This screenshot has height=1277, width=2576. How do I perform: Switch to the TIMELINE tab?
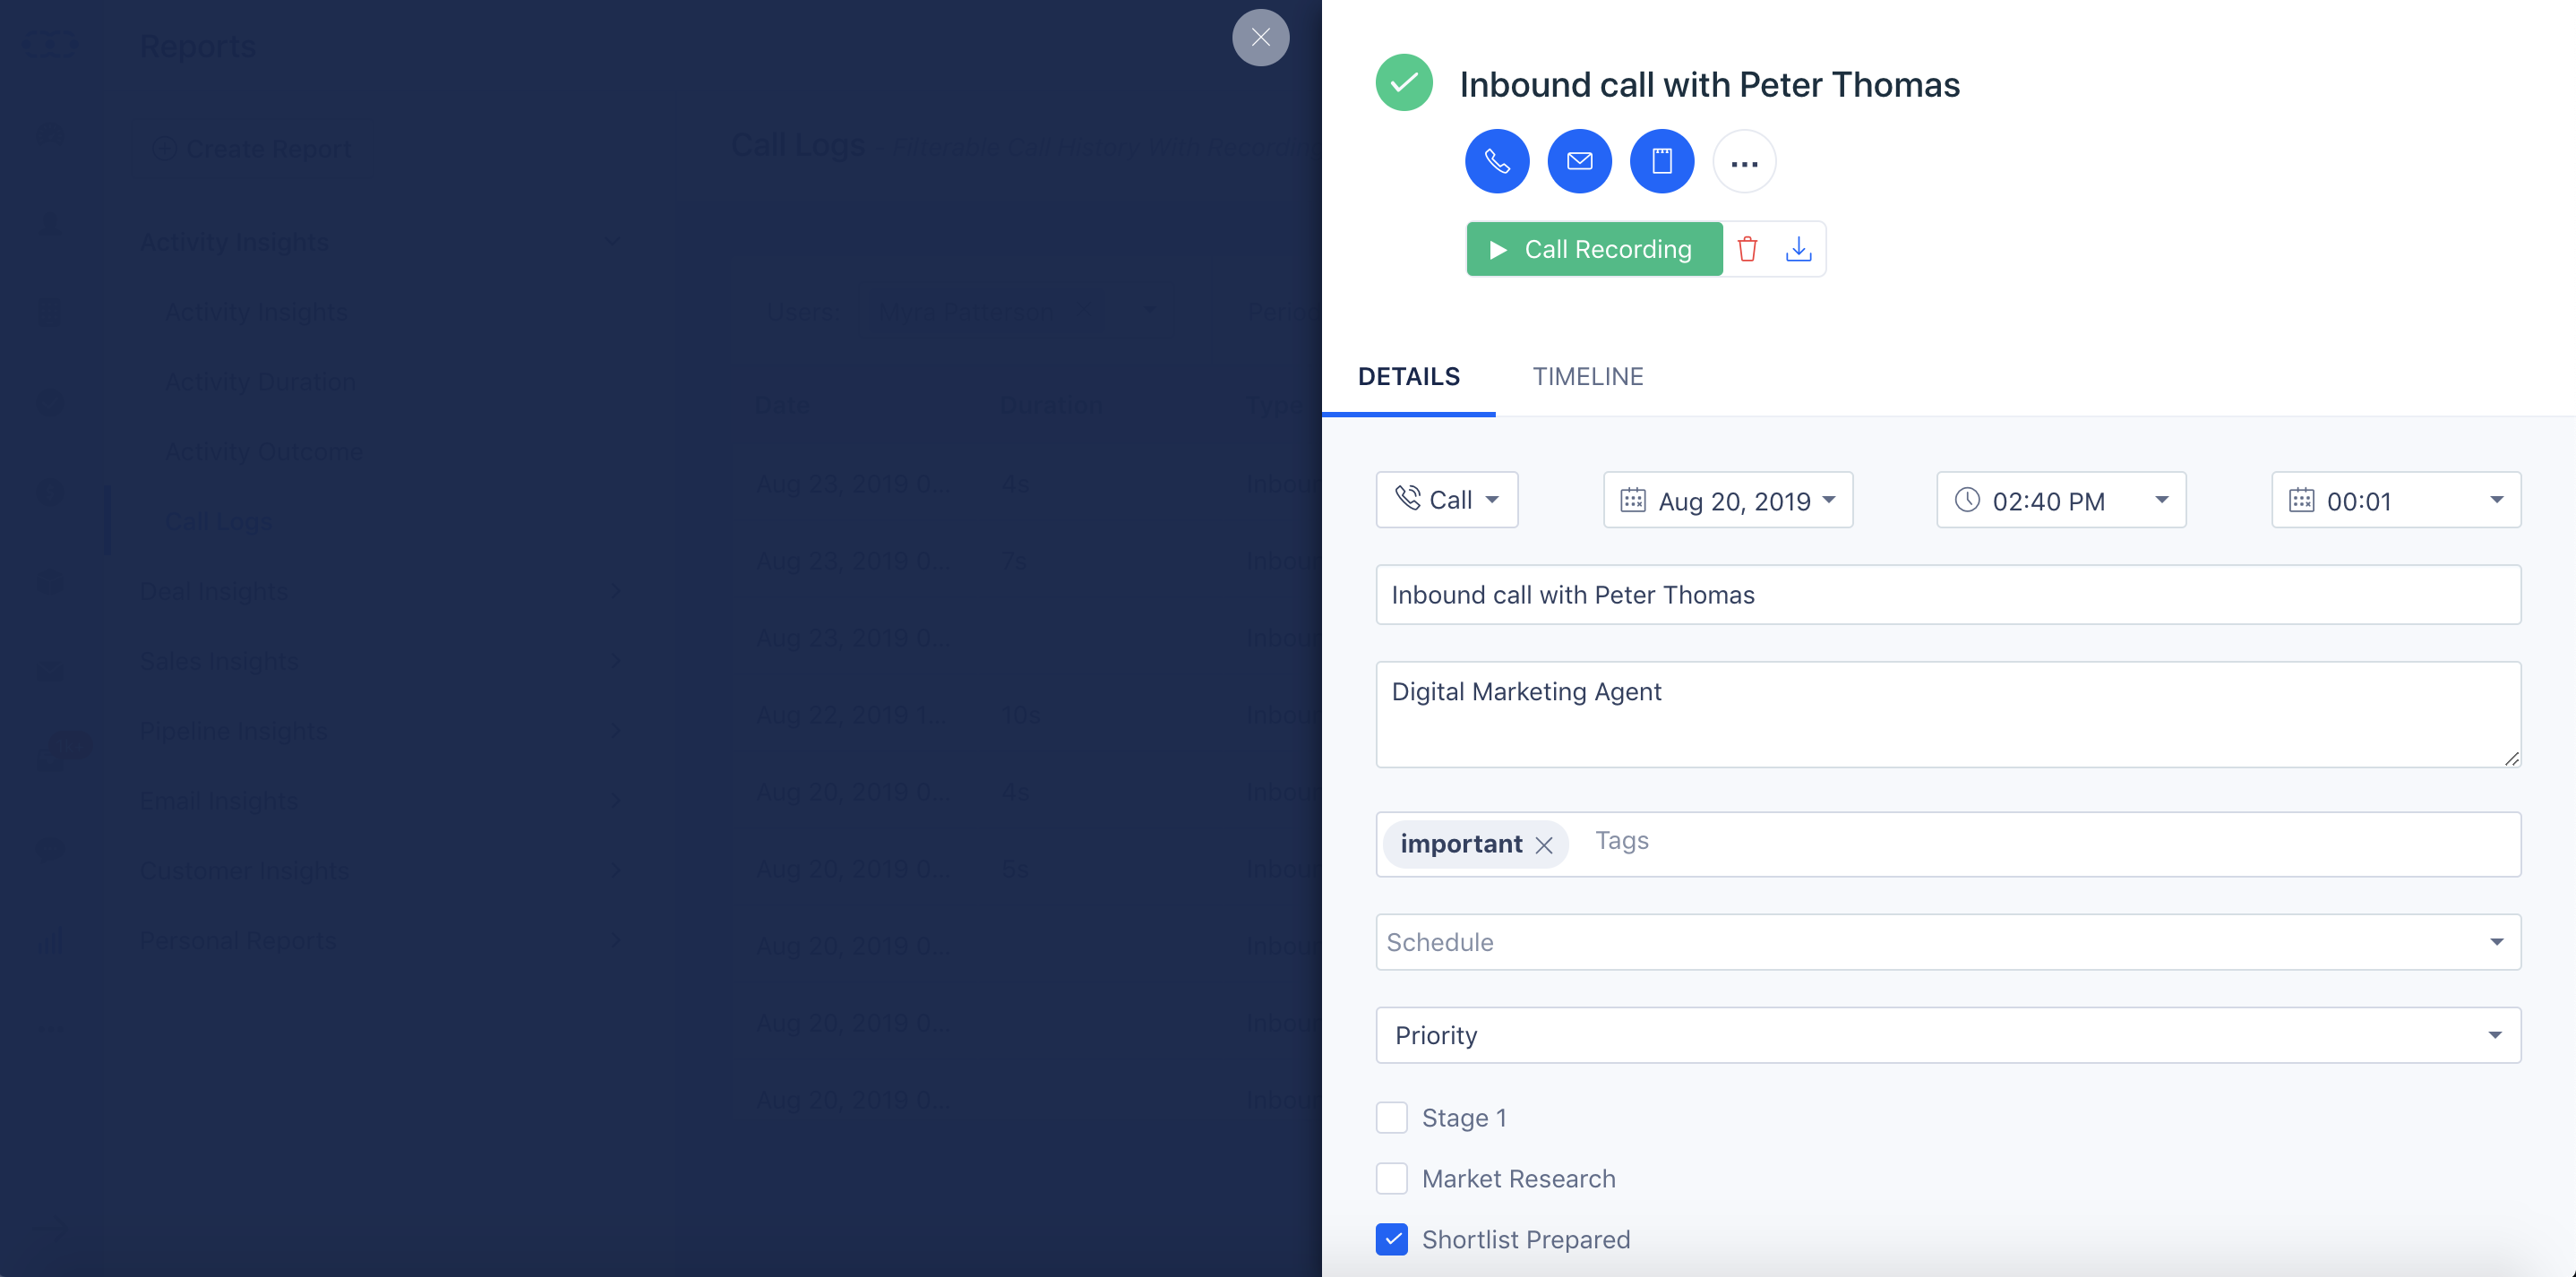pos(1588,377)
